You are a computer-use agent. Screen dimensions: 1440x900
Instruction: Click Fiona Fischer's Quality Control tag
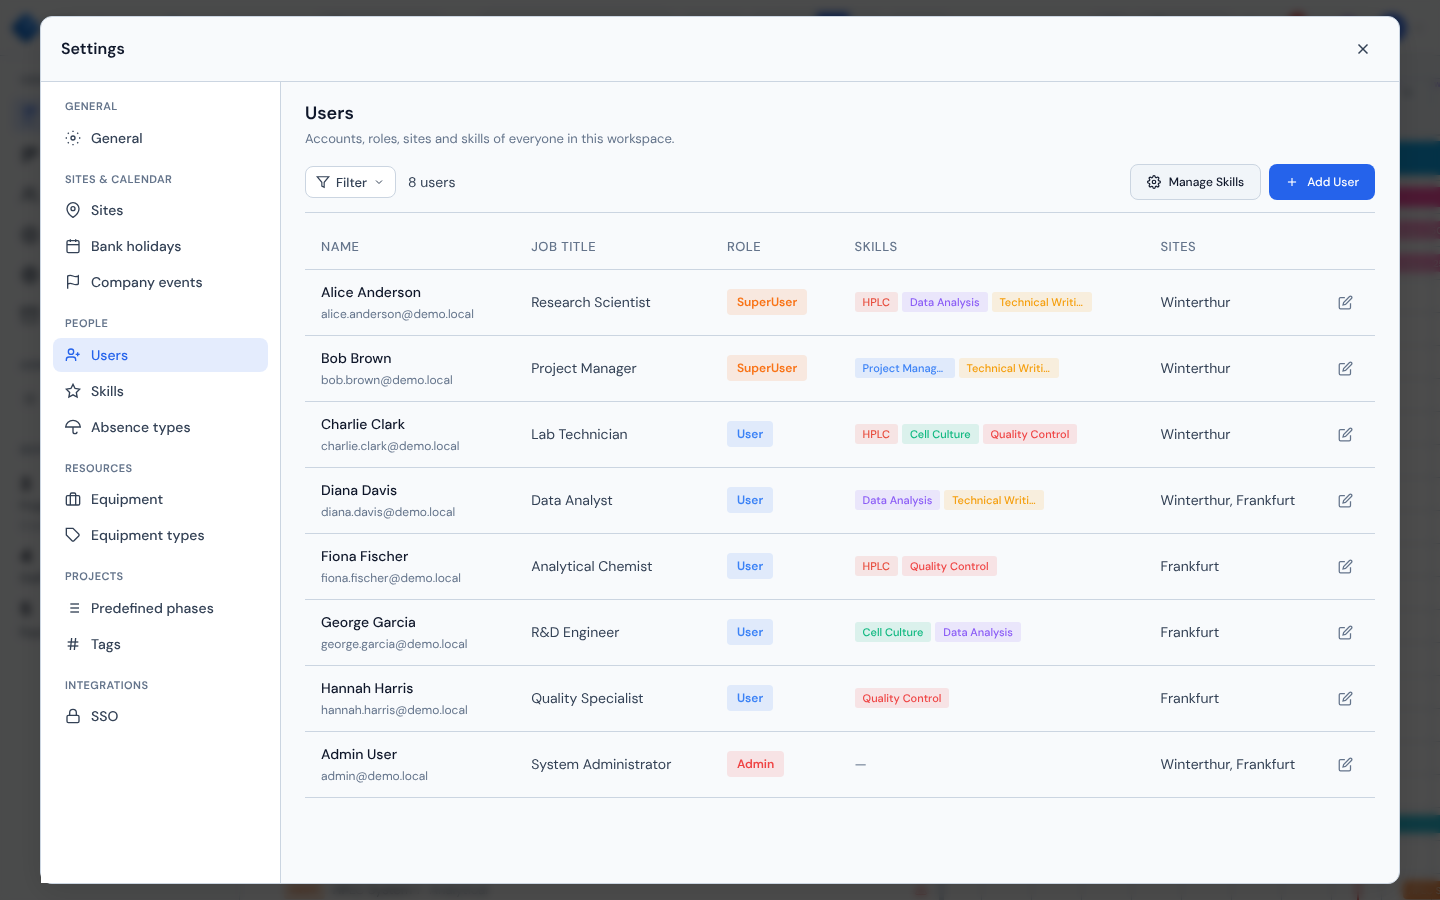point(949,566)
